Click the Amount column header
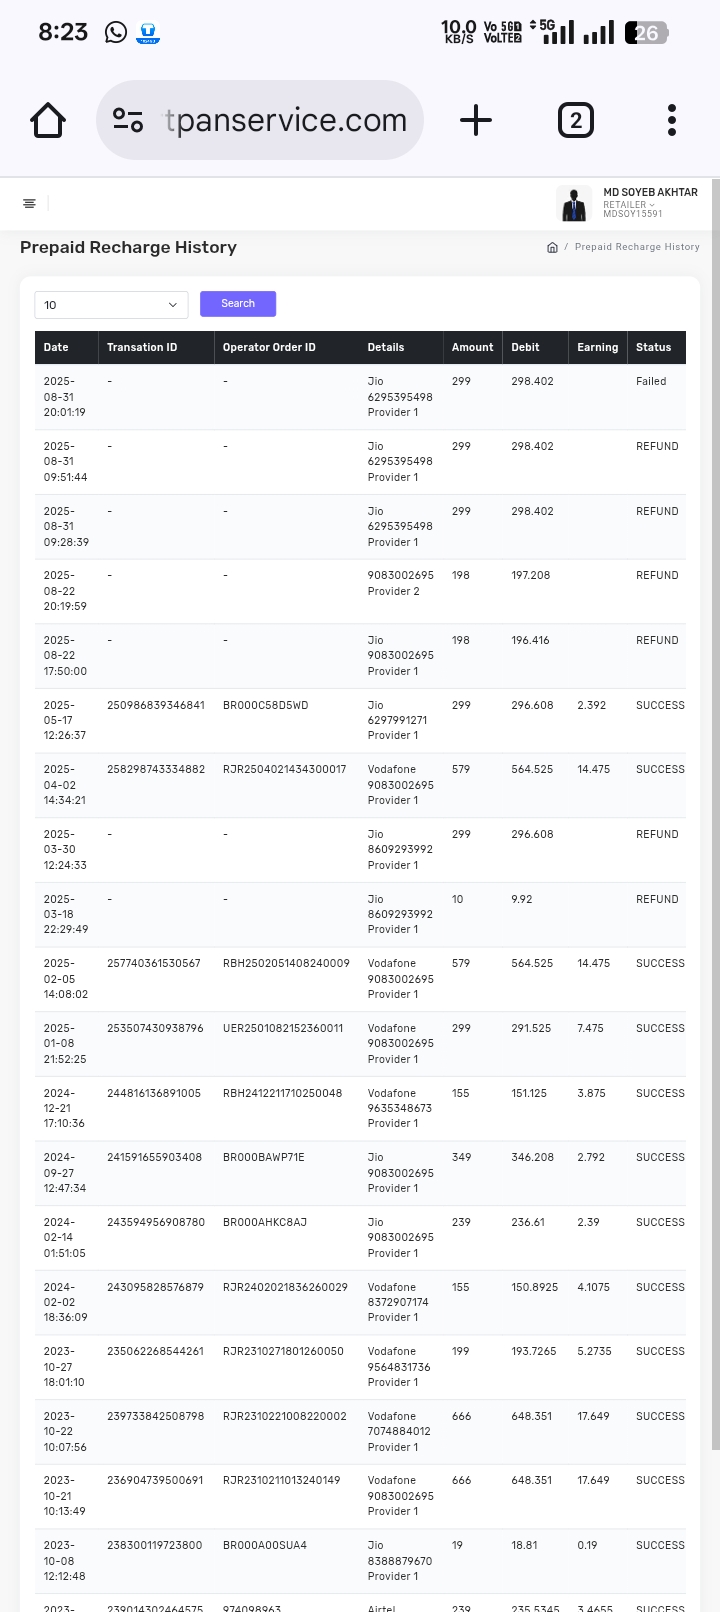The width and height of the screenshot is (720, 1612). [x=472, y=348]
